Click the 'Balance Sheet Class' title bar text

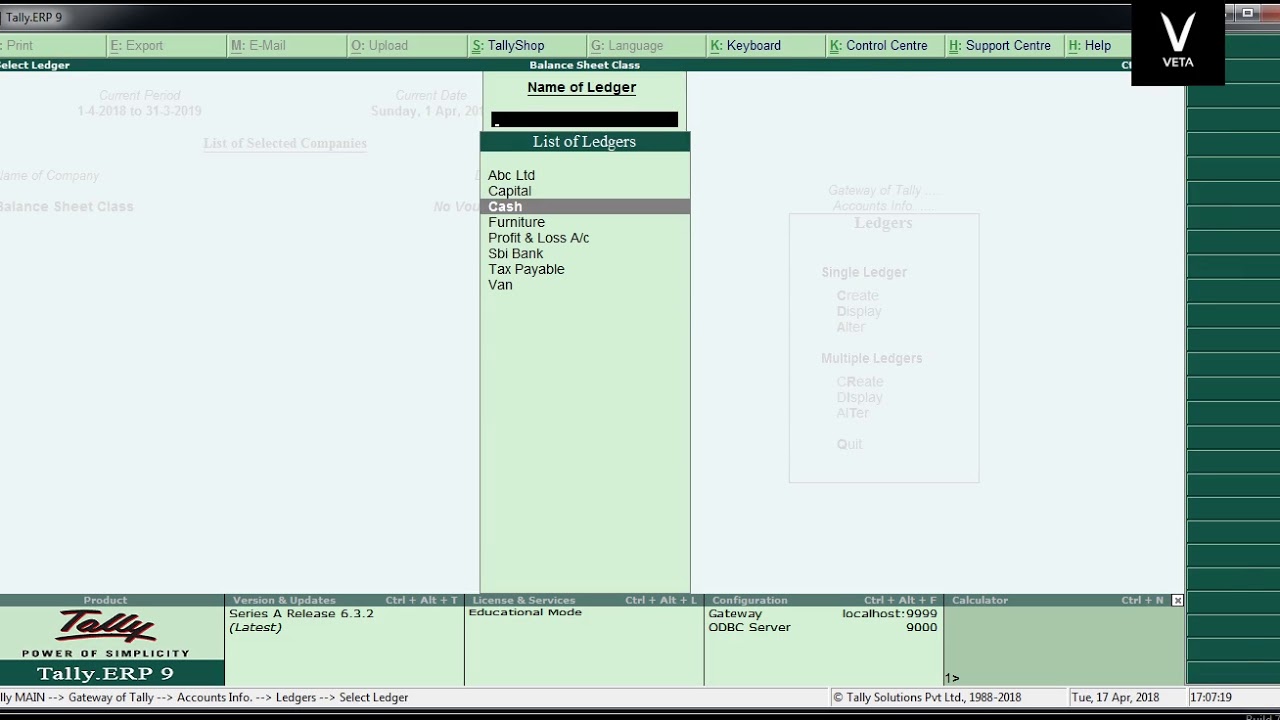click(585, 65)
